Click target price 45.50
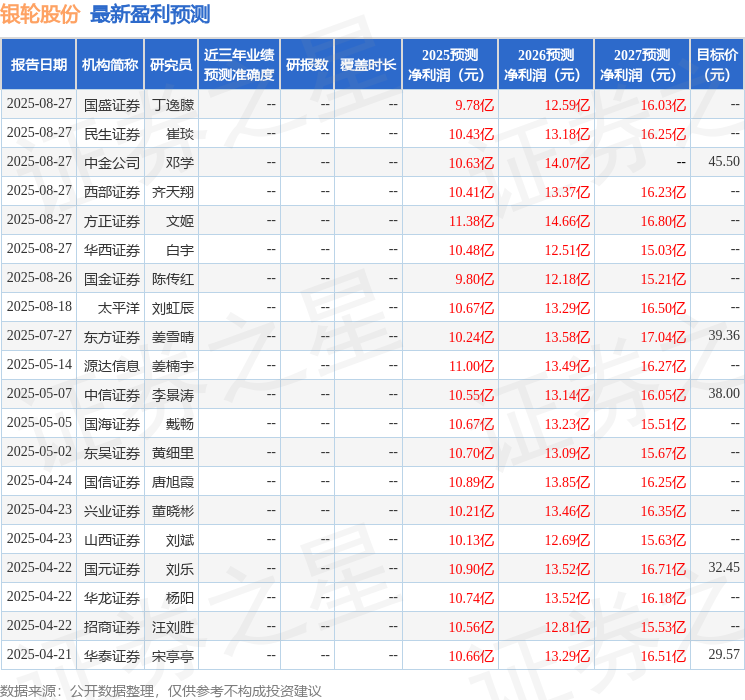Screen dimensions: 745x700 point(724,162)
